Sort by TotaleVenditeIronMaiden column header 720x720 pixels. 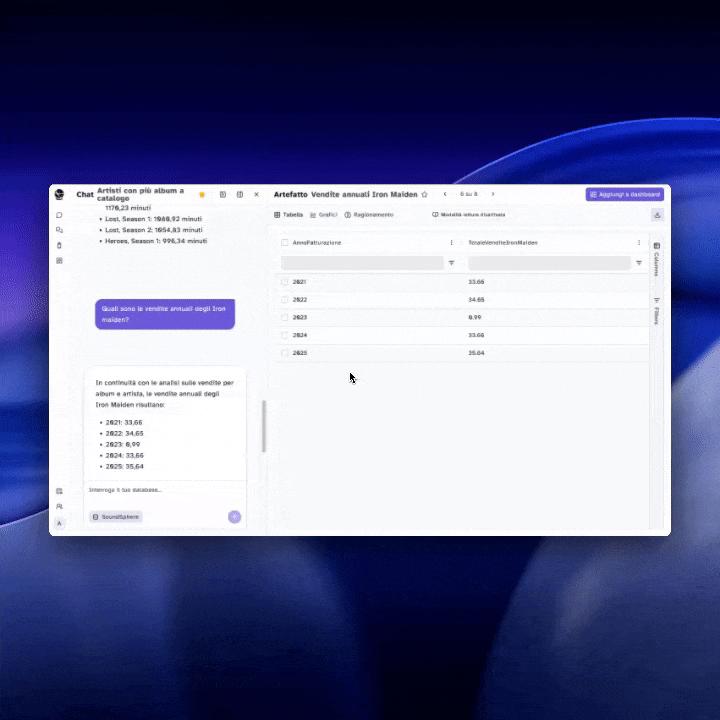pyautogui.click(x=503, y=242)
